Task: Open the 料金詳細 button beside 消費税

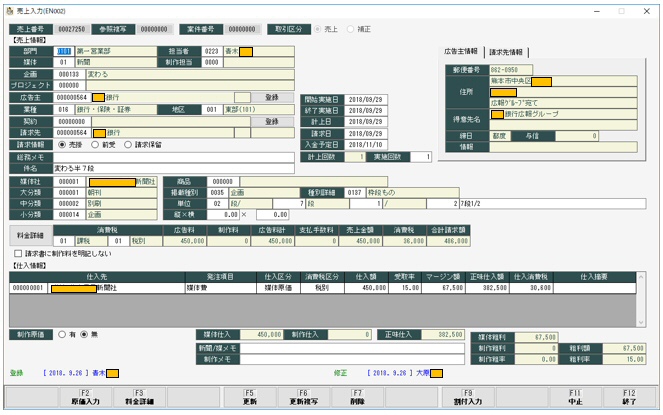Action: point(30,236)
